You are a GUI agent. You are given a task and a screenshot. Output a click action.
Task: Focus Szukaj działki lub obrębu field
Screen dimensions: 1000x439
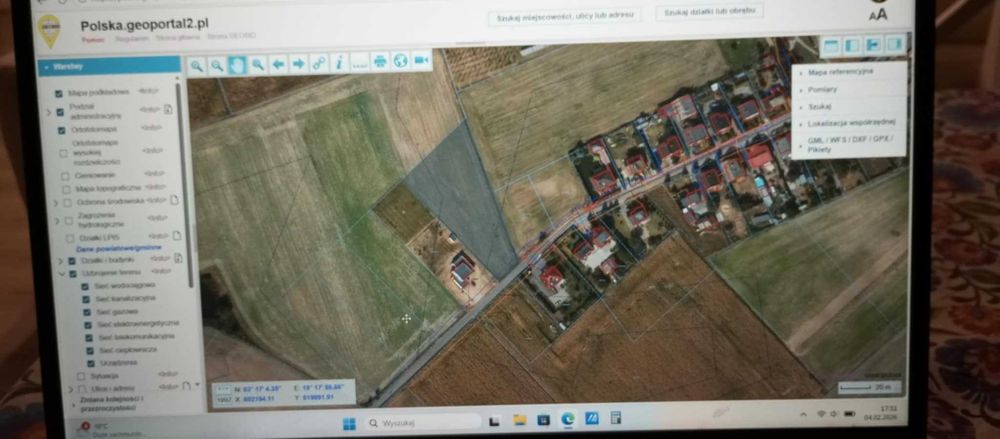coord(710,12)
